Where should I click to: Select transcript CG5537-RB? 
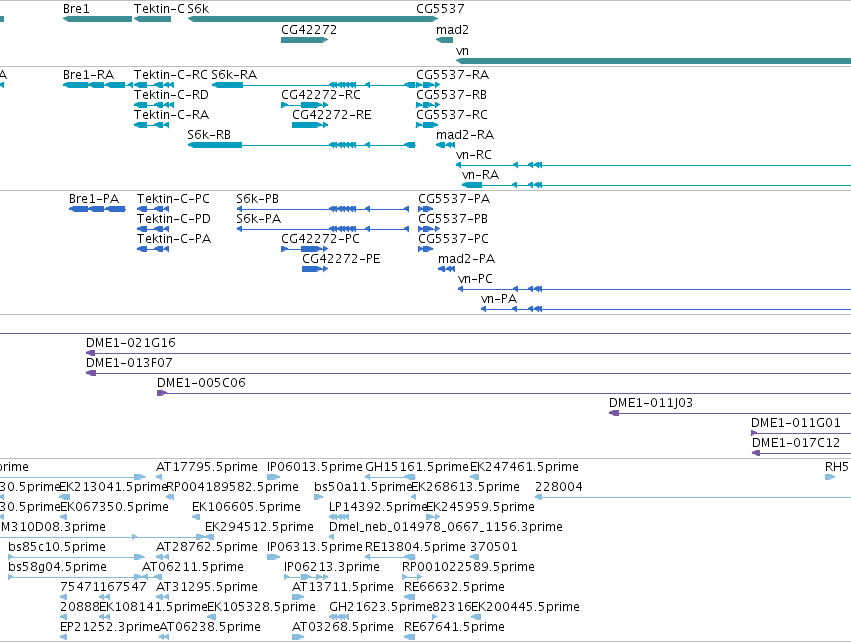(428, 105)
